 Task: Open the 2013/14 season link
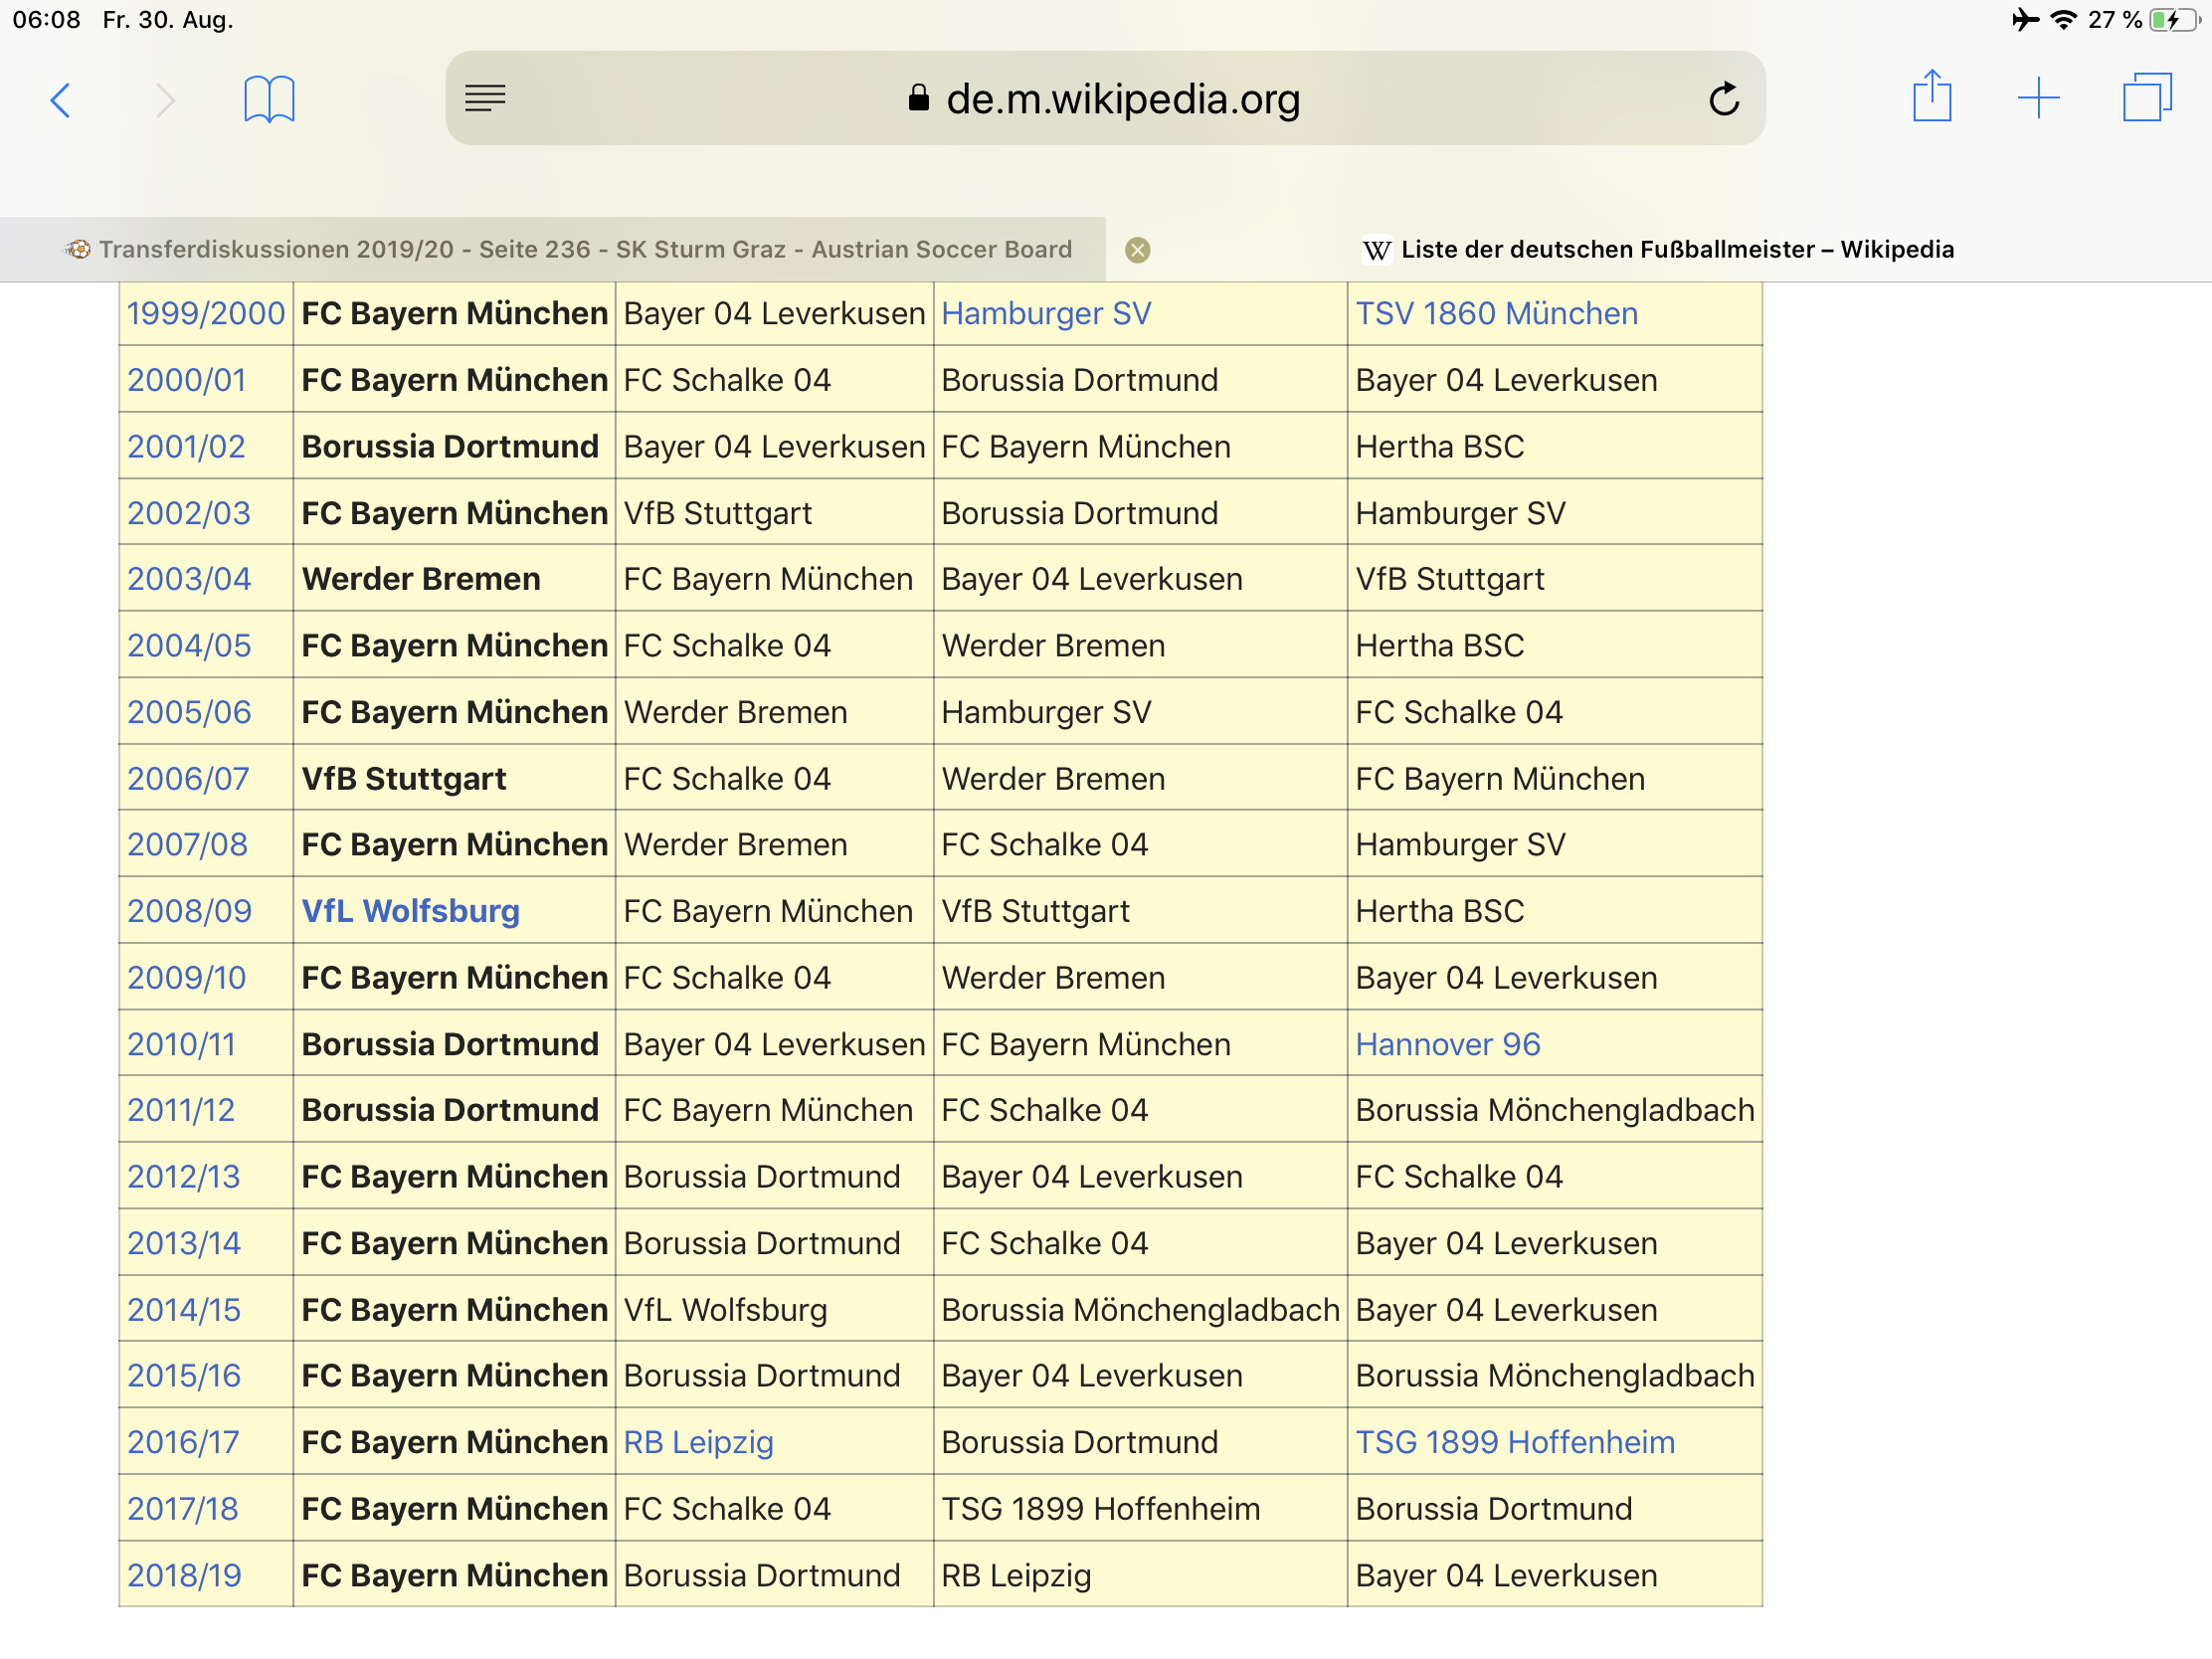pos(184,1243)
